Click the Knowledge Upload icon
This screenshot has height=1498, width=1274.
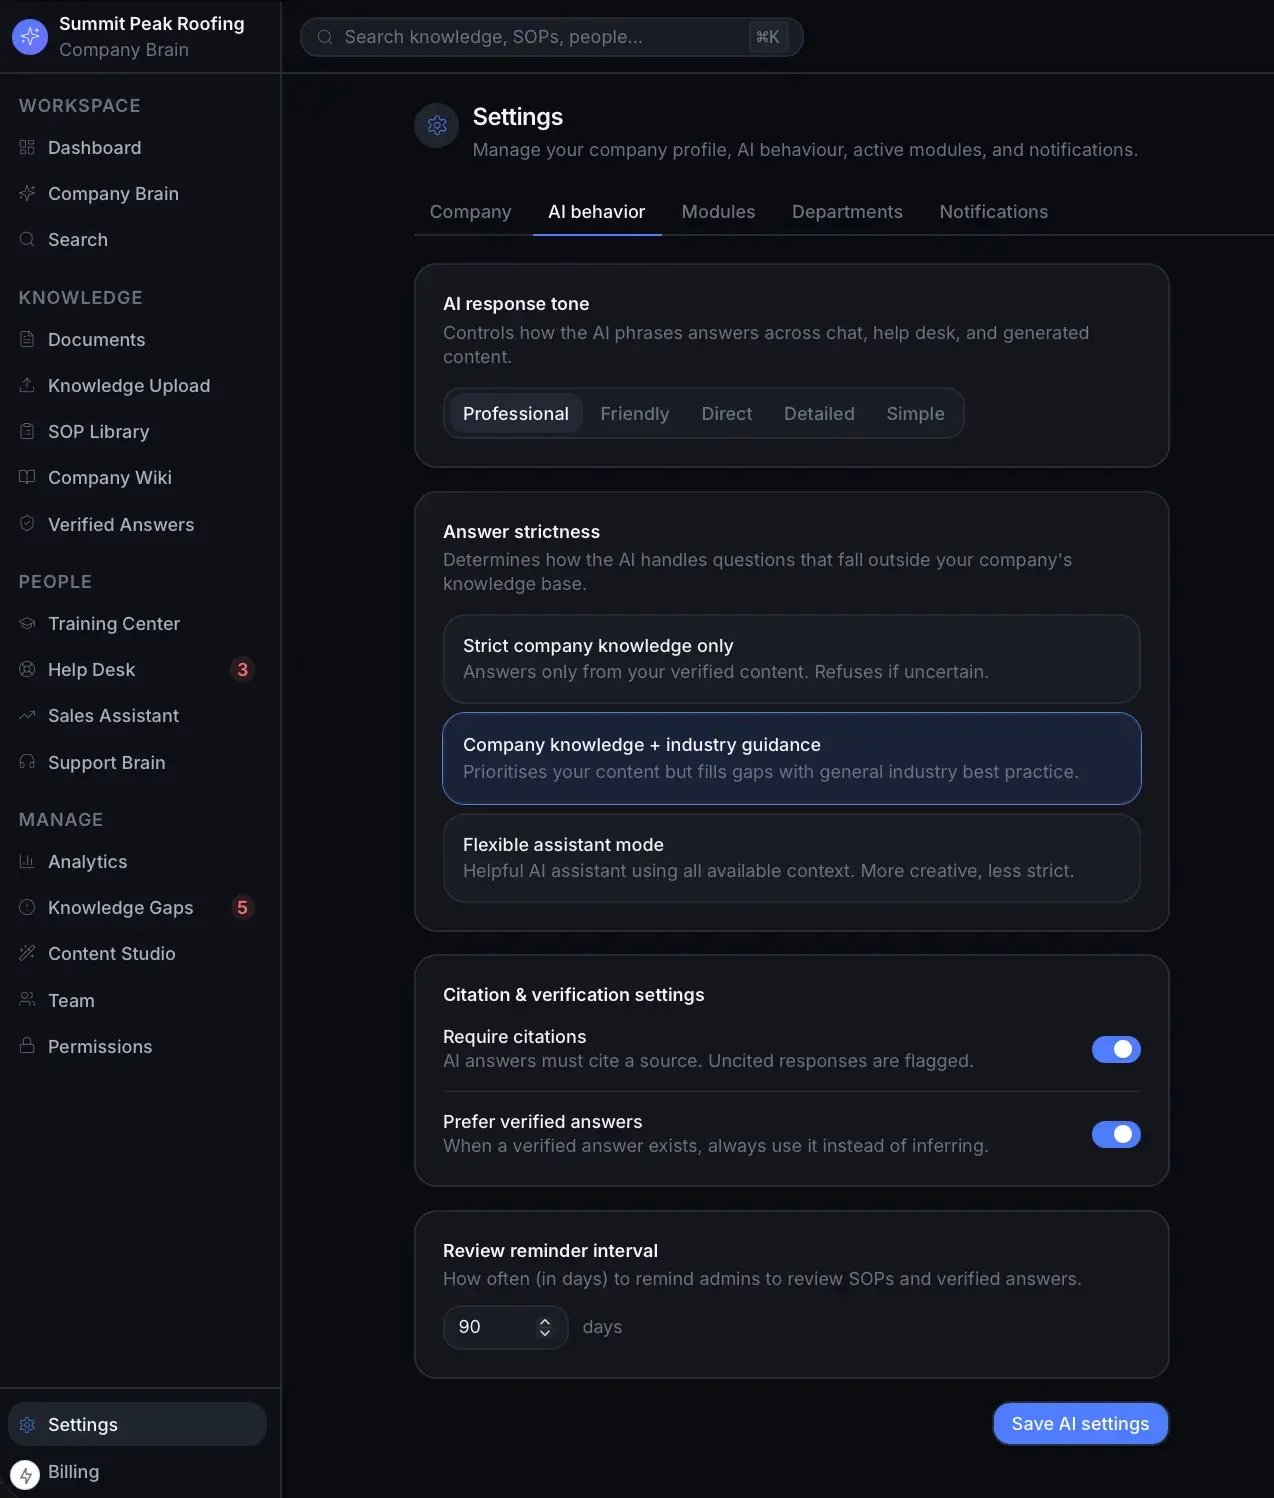27,386
